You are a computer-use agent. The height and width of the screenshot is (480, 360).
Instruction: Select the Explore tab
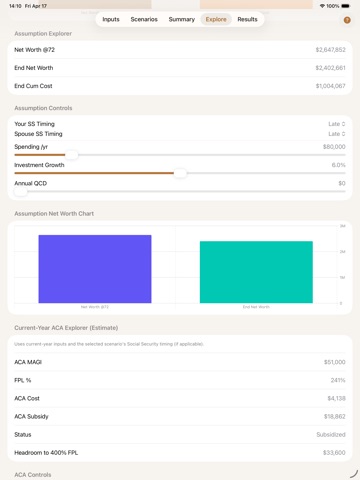(x=216, y=19)
